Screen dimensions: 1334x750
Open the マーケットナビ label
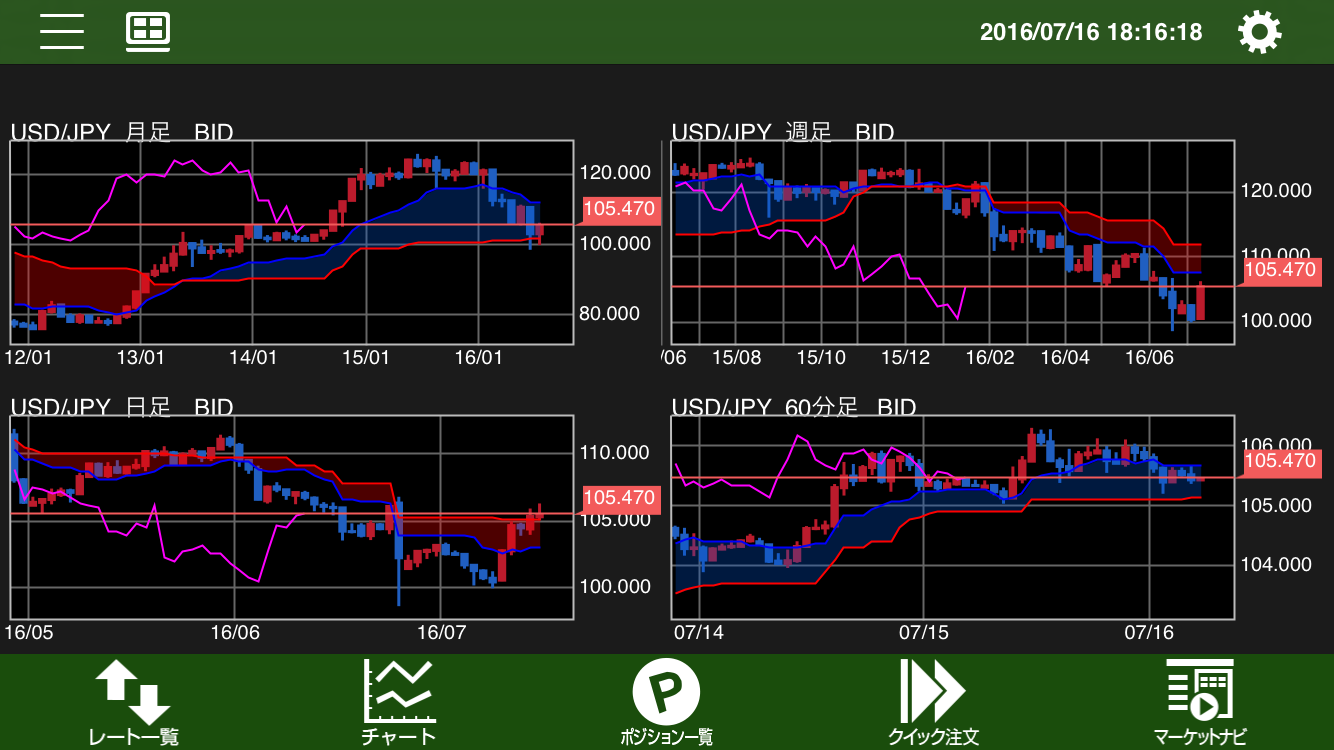pyautogui.click(x=1199, y=737)
